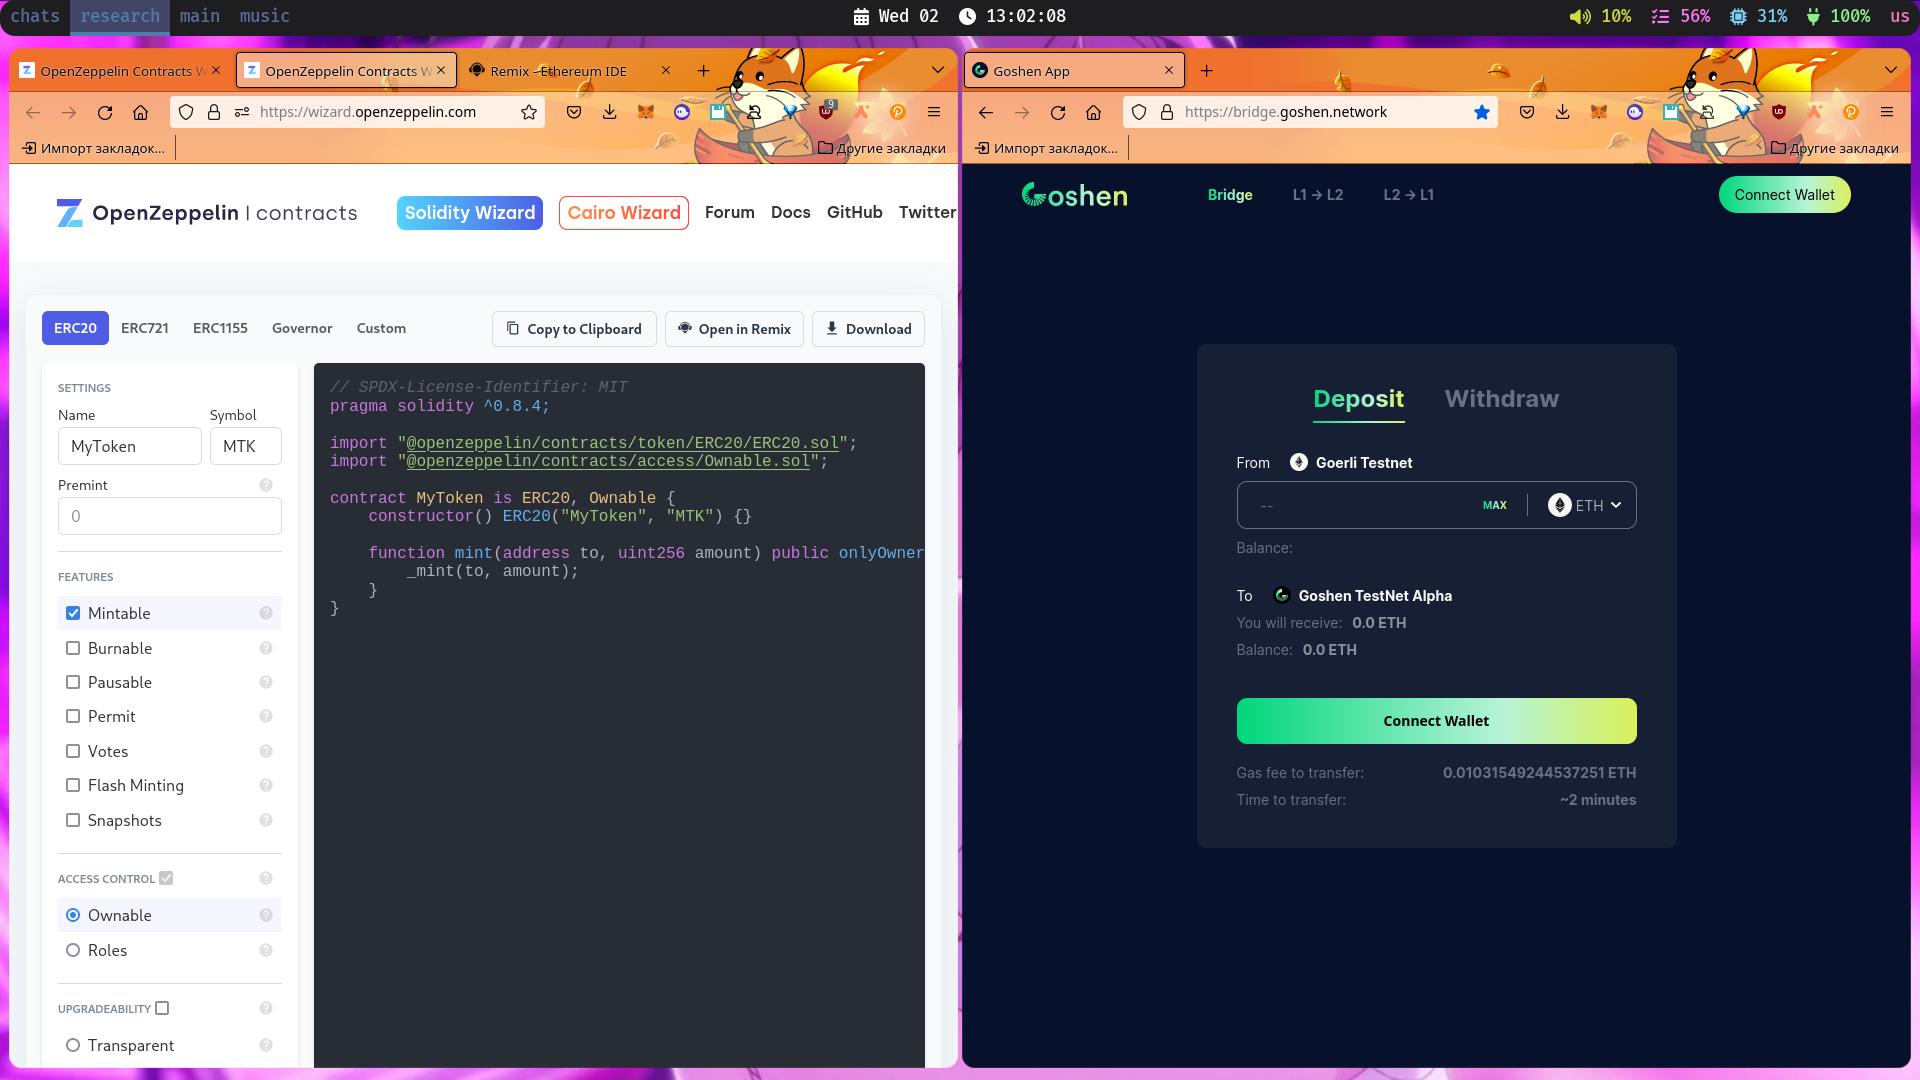
Task: Open hamburger menu in right browser
Action: click(x=1887, y=112)
